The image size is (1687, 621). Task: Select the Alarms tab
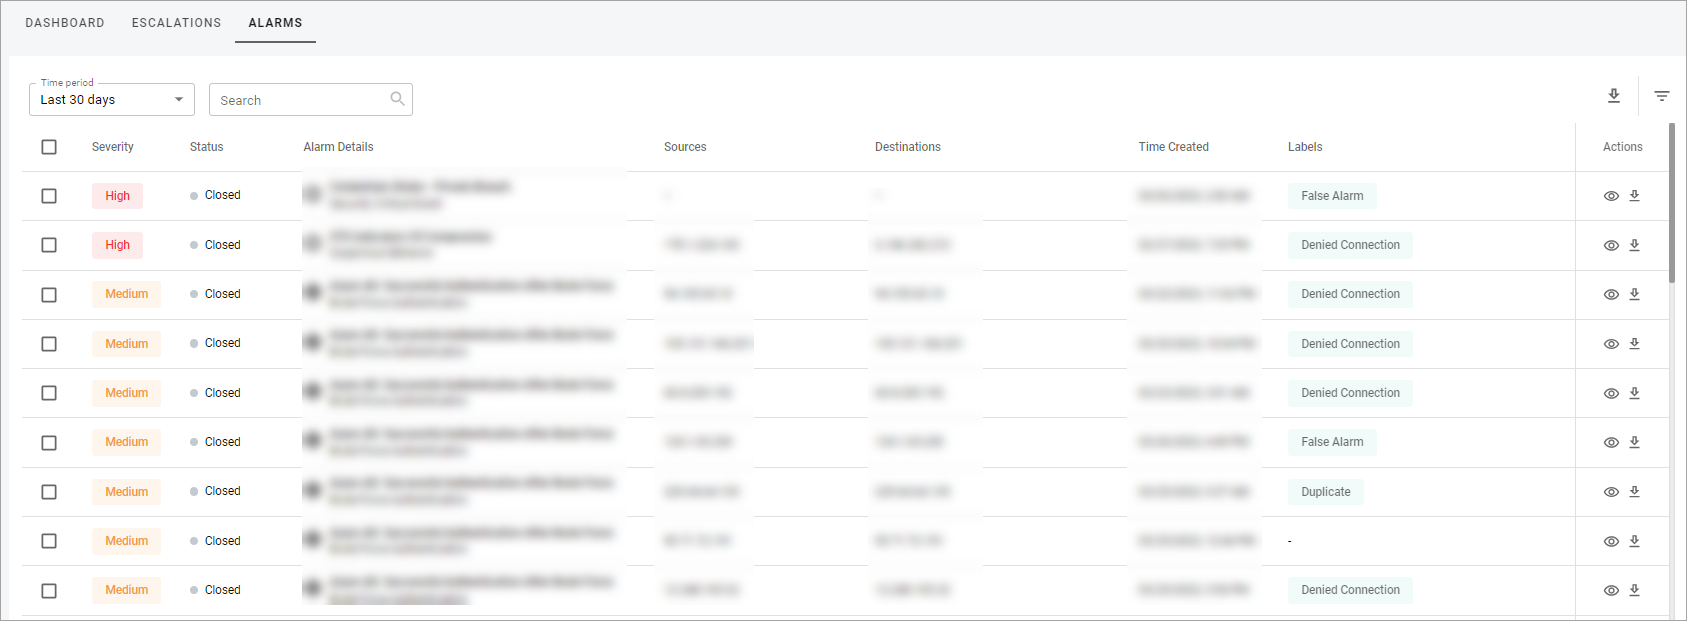click(x=275, y=22)
